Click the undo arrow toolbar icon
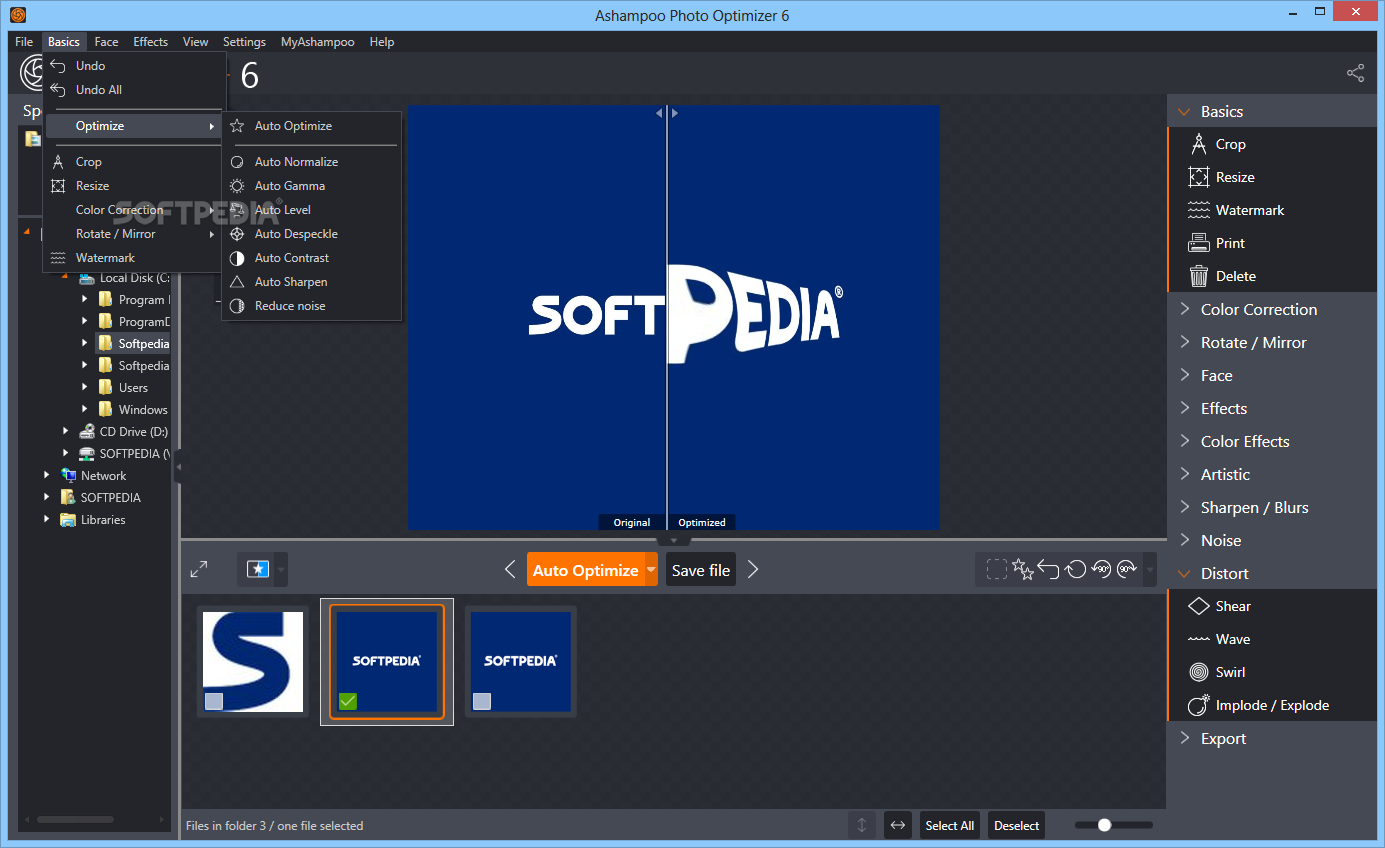The width and height of the screenshot is (1385, 848). (x=1048, y=569)
